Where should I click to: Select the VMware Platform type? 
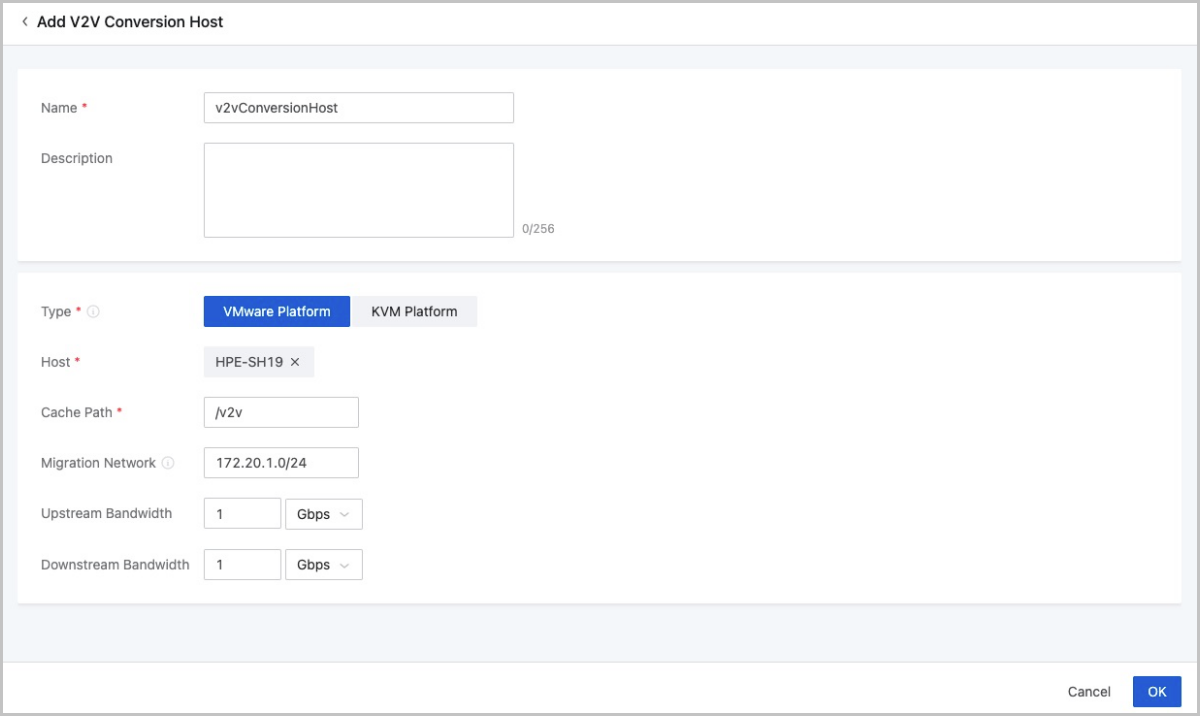click(x=276, y=312)
